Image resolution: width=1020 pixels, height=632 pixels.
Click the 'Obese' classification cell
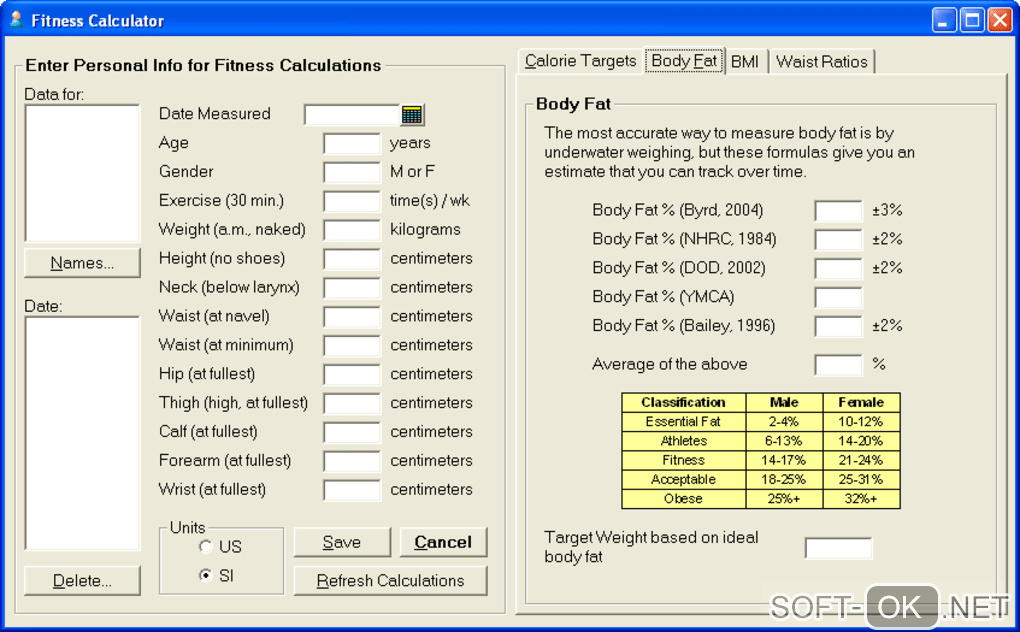683,499
